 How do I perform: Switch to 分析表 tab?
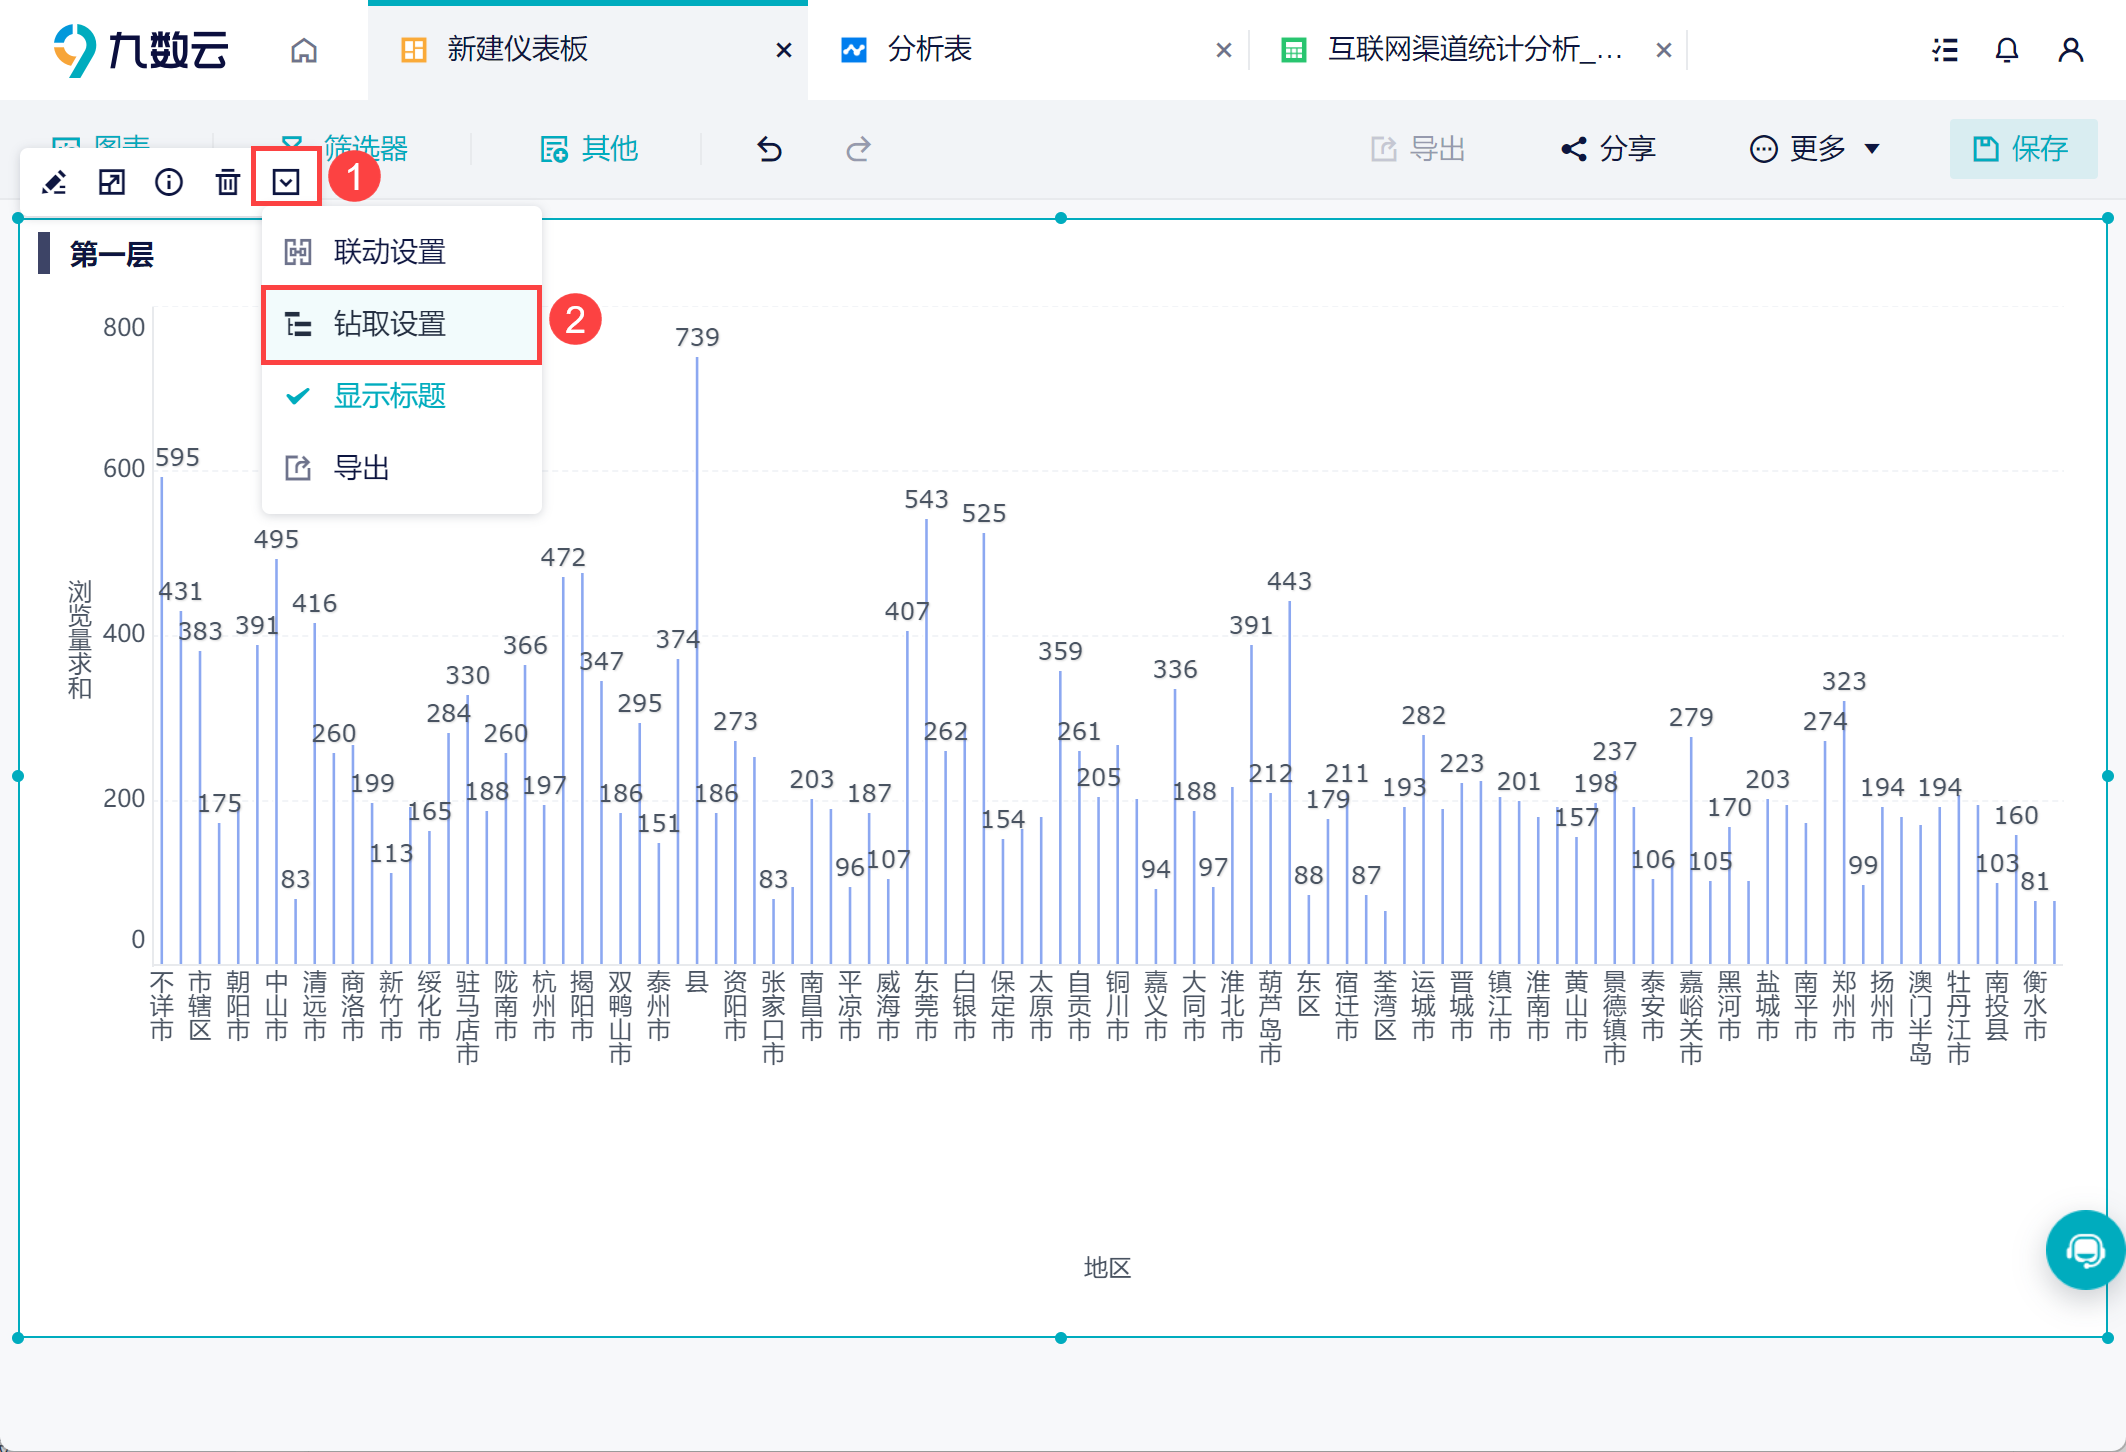click(930, 50)
